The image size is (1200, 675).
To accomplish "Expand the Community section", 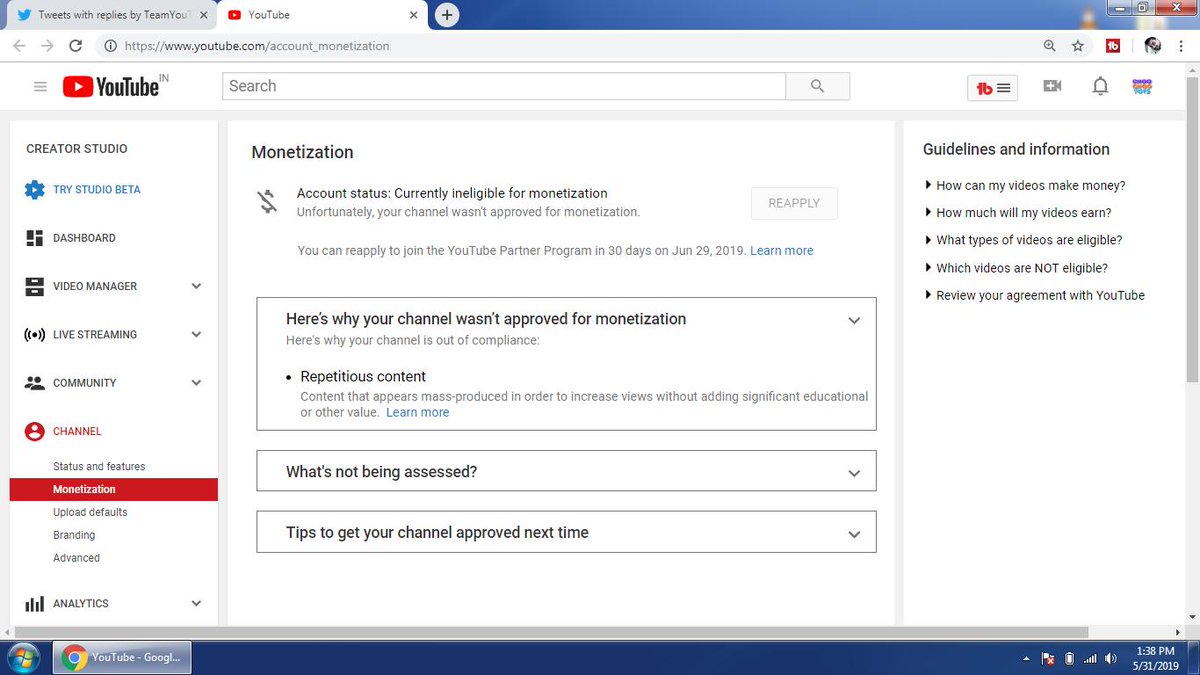I will click(x=196, y=383).
